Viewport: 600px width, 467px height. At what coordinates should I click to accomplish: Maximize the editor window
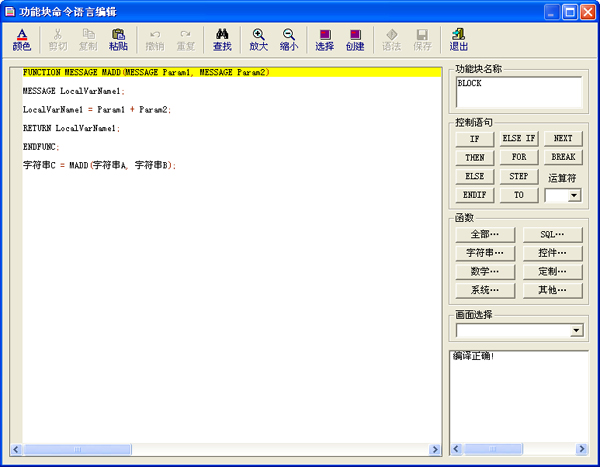[x=569, y=12]
